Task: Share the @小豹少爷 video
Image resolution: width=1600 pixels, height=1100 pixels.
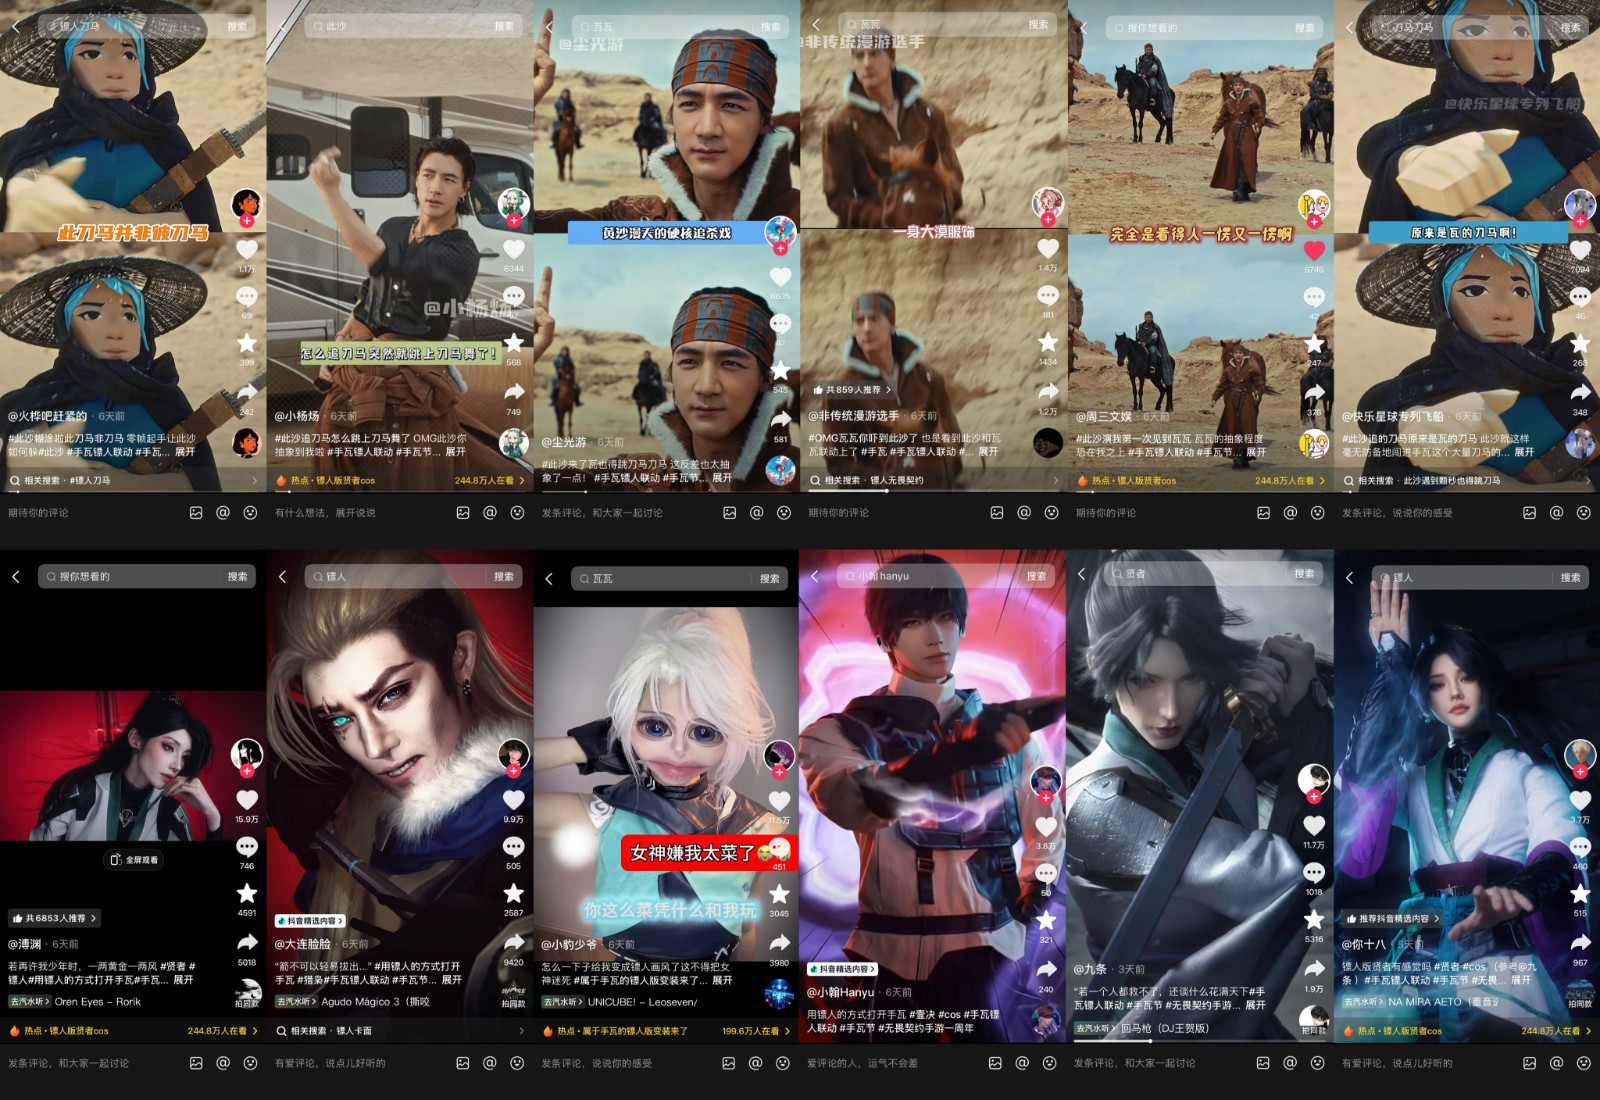Action: tap(780, 942)
